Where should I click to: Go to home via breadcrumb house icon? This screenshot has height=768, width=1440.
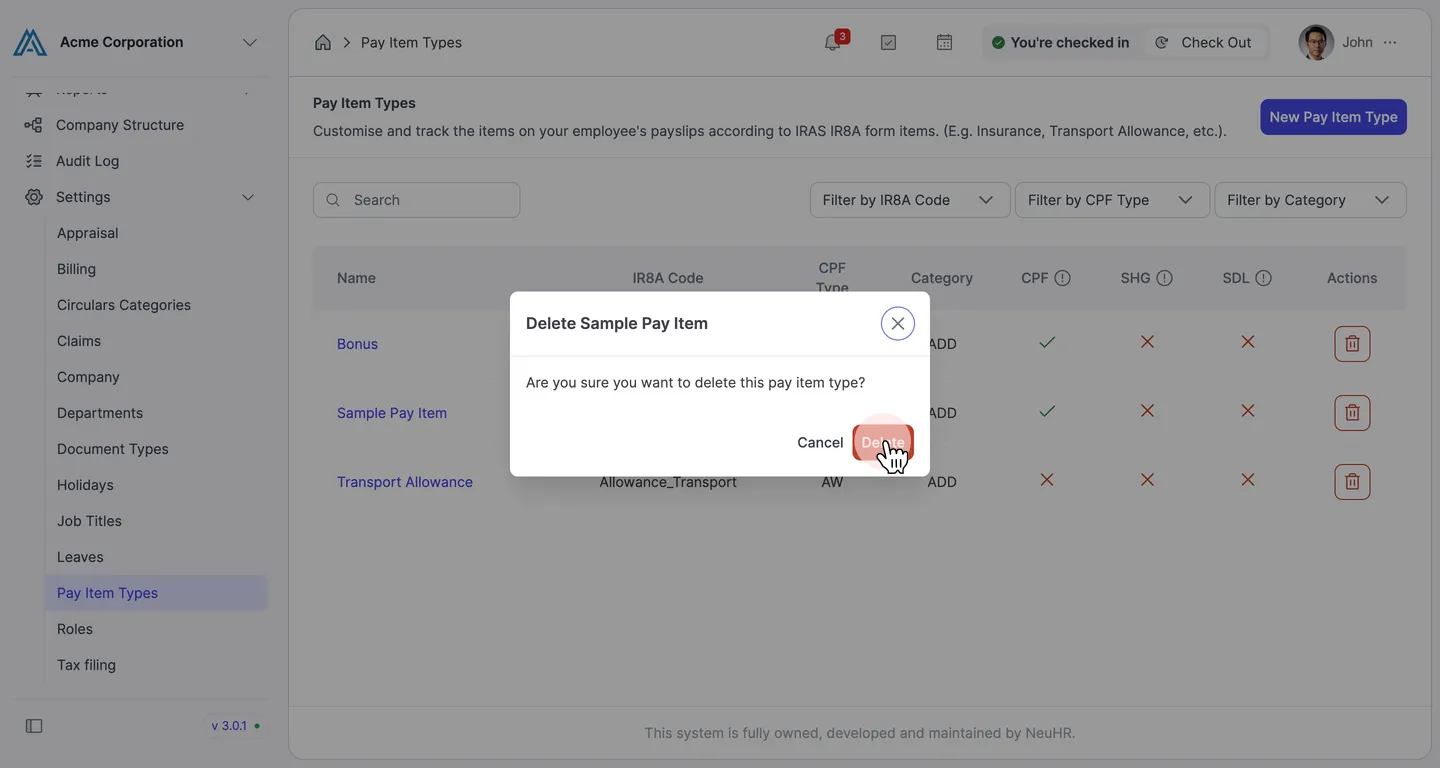323,42
